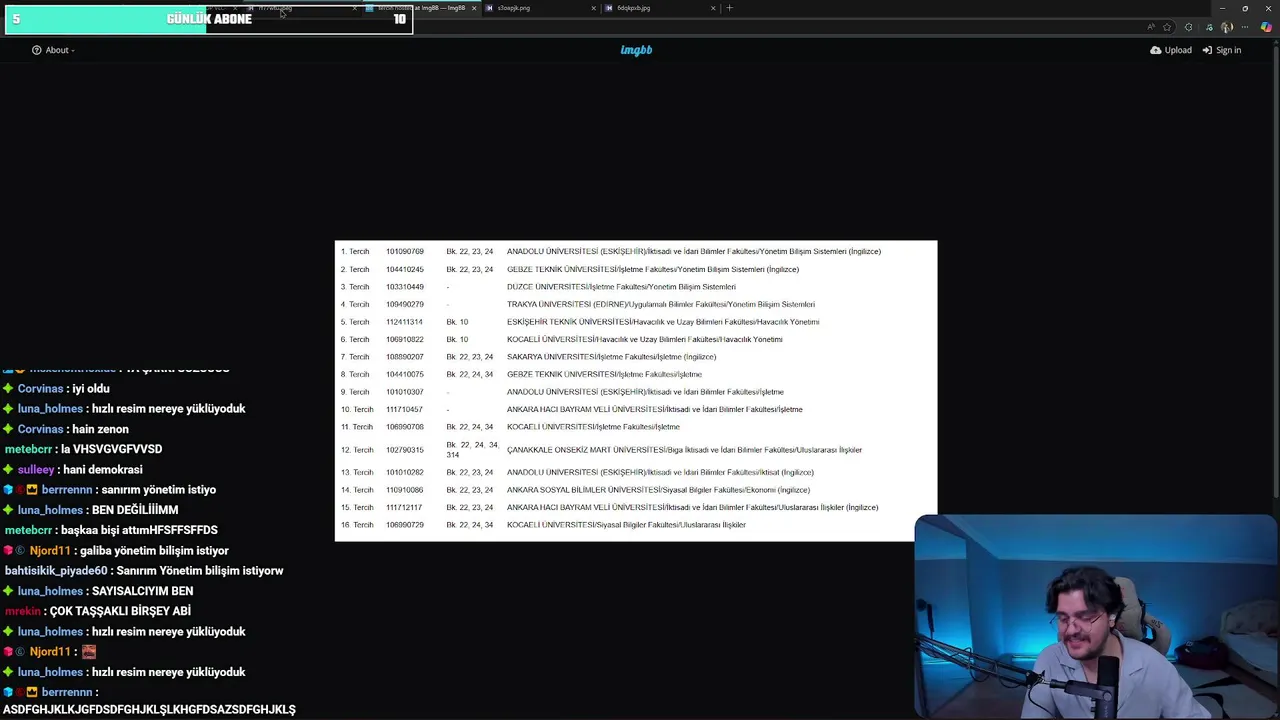Open the browser Extensions puzzle icon
1280x720 pixels.
(1188, 27)
